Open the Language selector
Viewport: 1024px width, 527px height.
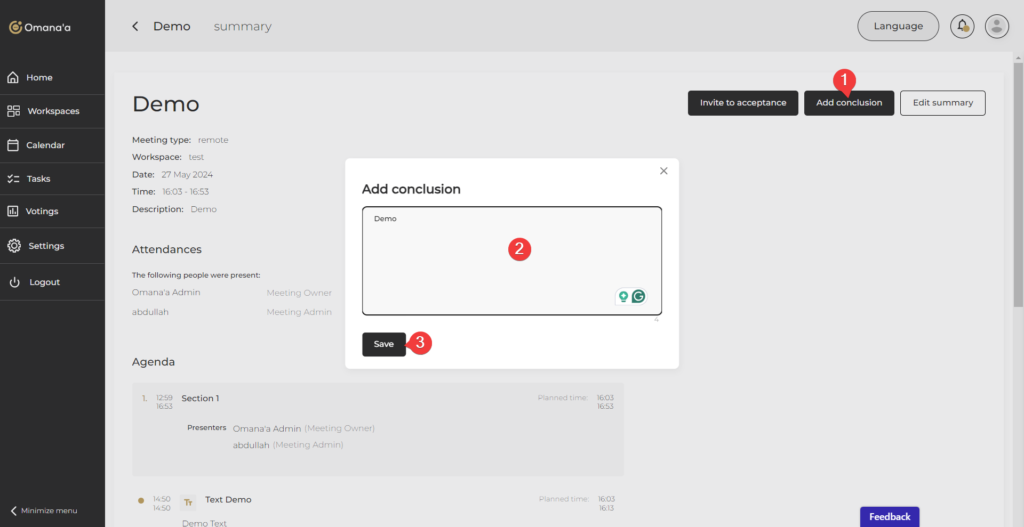(x=898, y=26)
